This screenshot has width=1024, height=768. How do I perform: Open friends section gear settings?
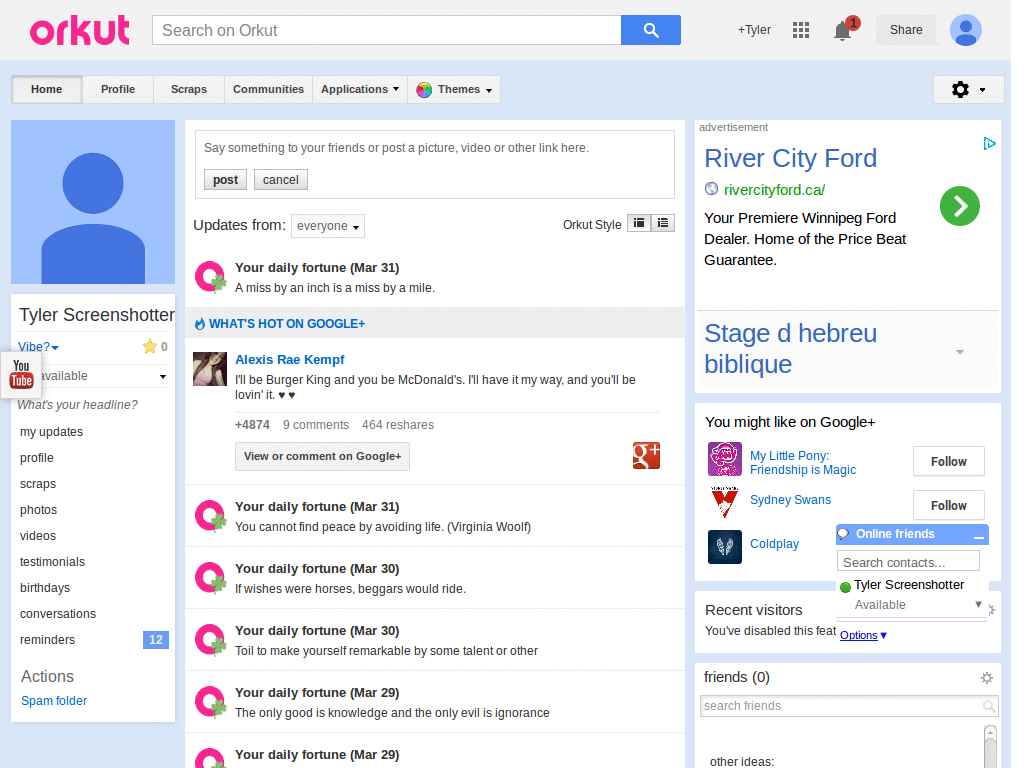987,678
